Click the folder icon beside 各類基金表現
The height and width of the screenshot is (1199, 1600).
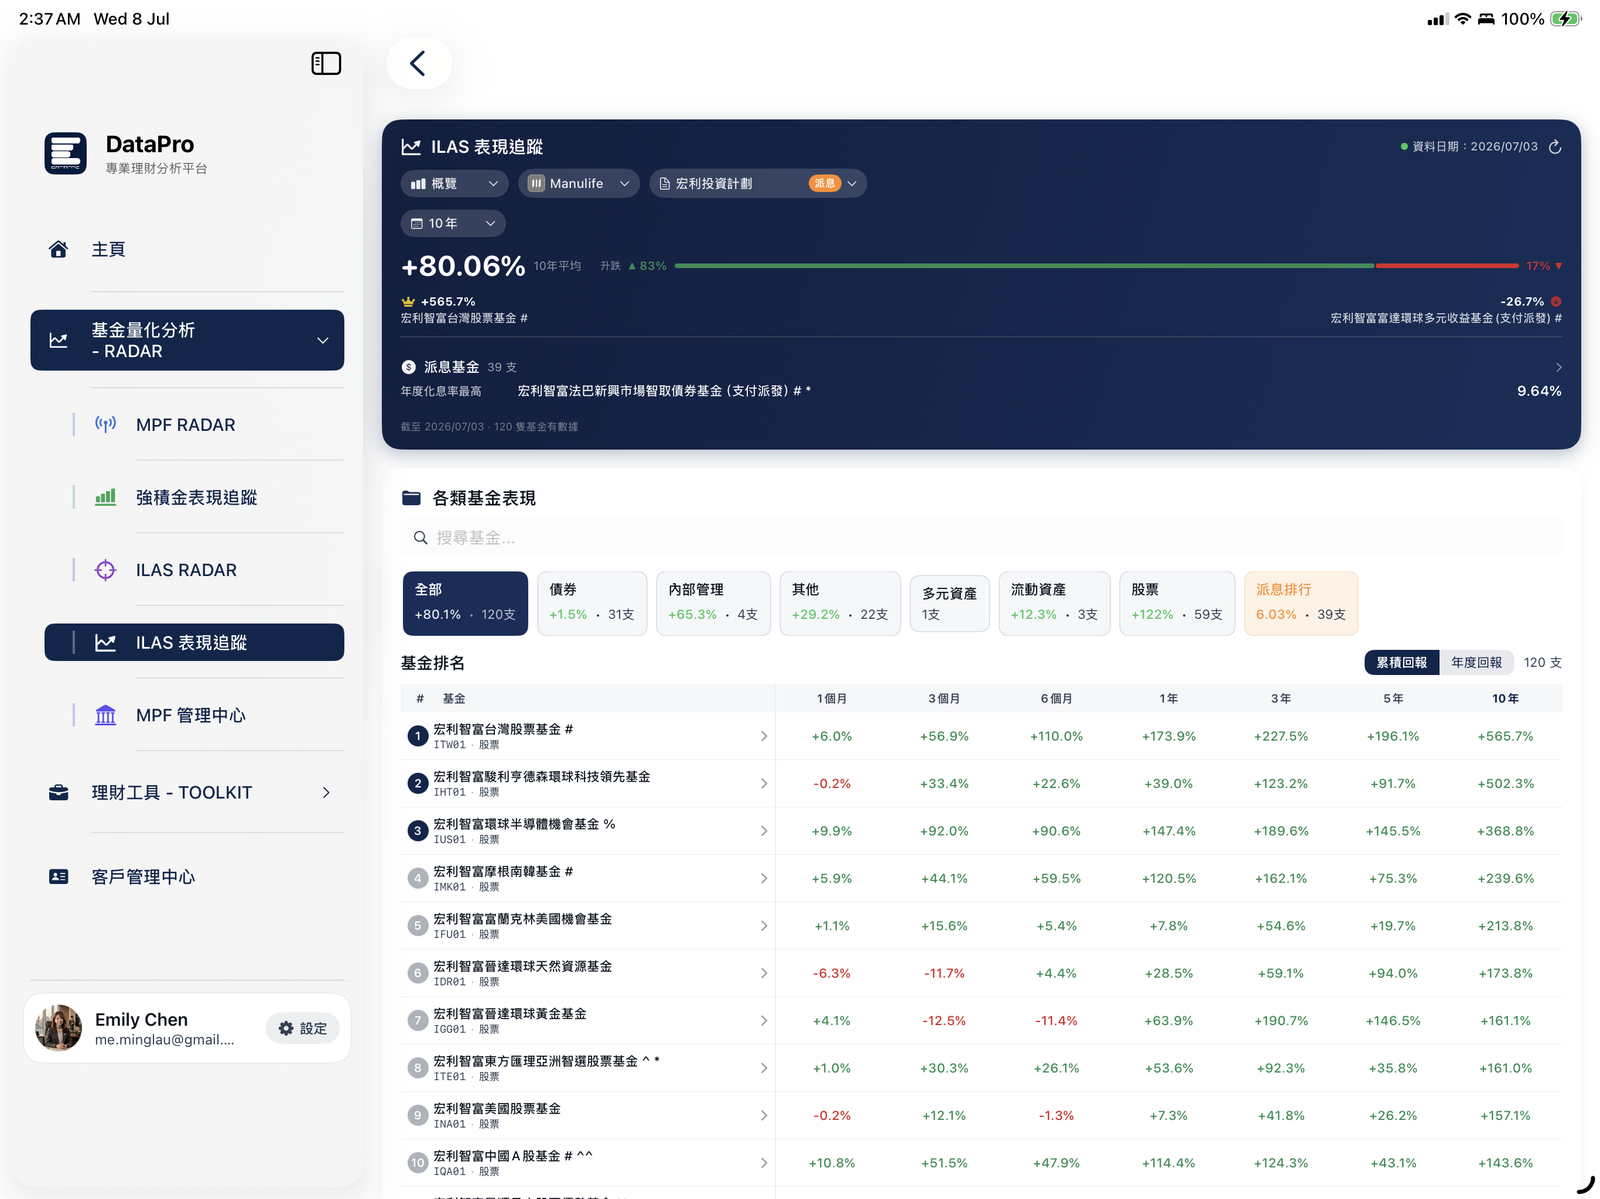pos(411,498)
